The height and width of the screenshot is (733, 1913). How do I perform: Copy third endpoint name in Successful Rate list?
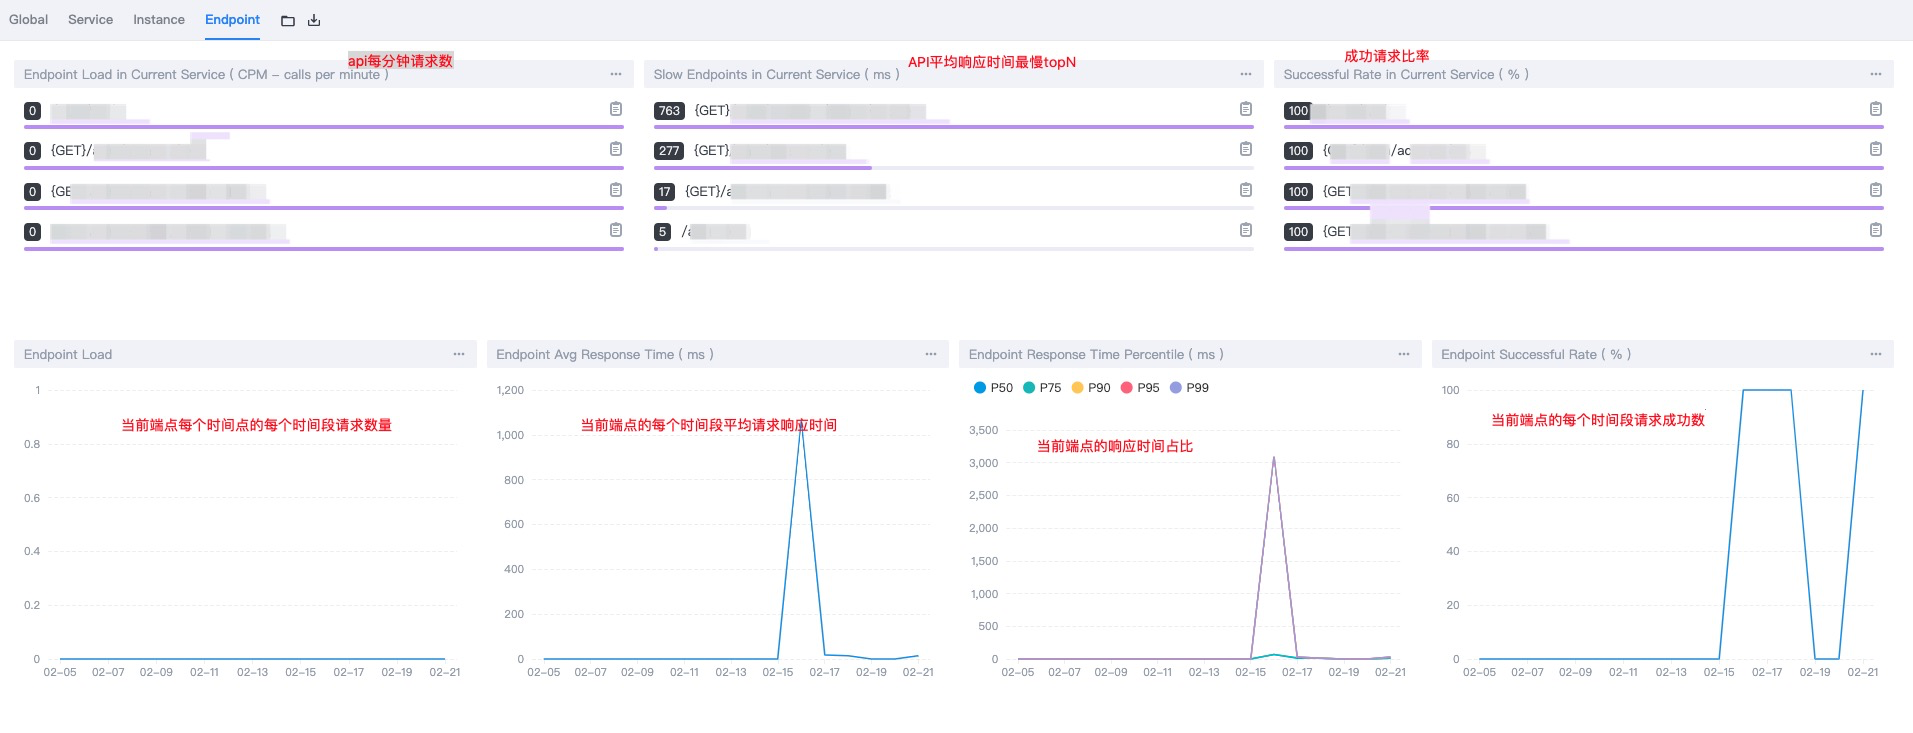1876,190
